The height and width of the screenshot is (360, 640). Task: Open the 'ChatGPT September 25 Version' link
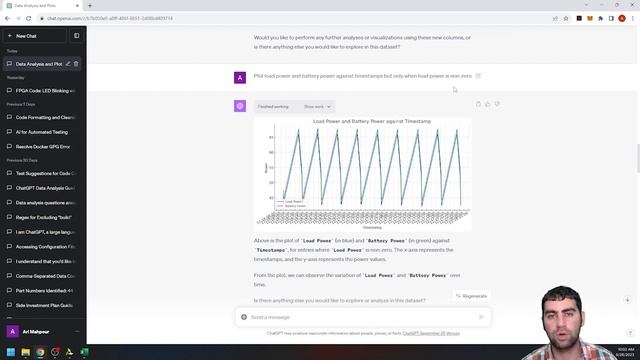tap(431, 333)
